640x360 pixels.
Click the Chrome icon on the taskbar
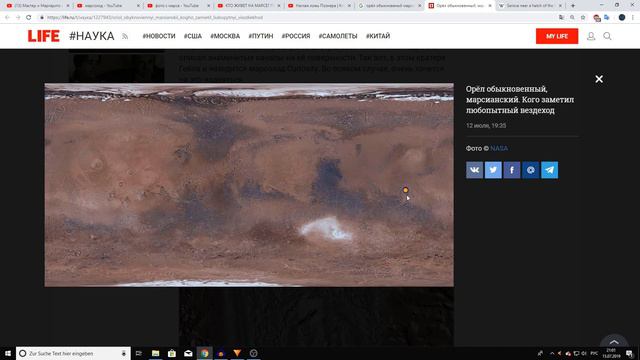(204, 353)
